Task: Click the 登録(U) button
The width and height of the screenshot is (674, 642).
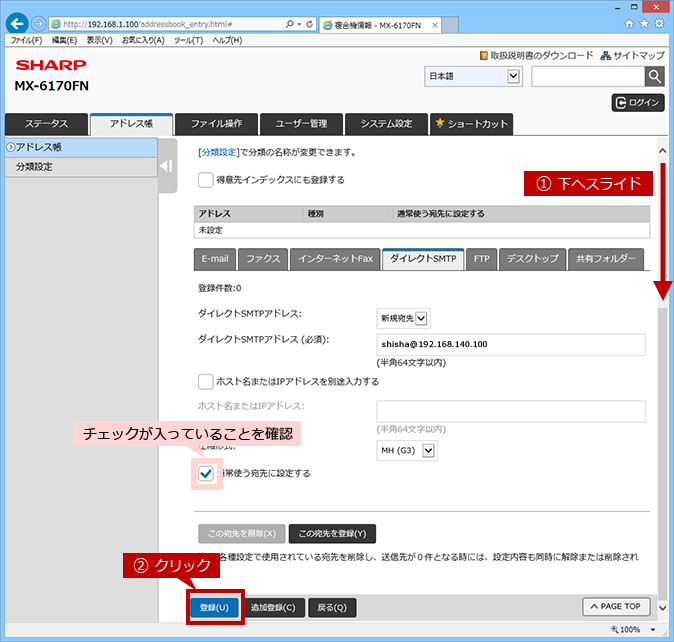Action: 214,608
